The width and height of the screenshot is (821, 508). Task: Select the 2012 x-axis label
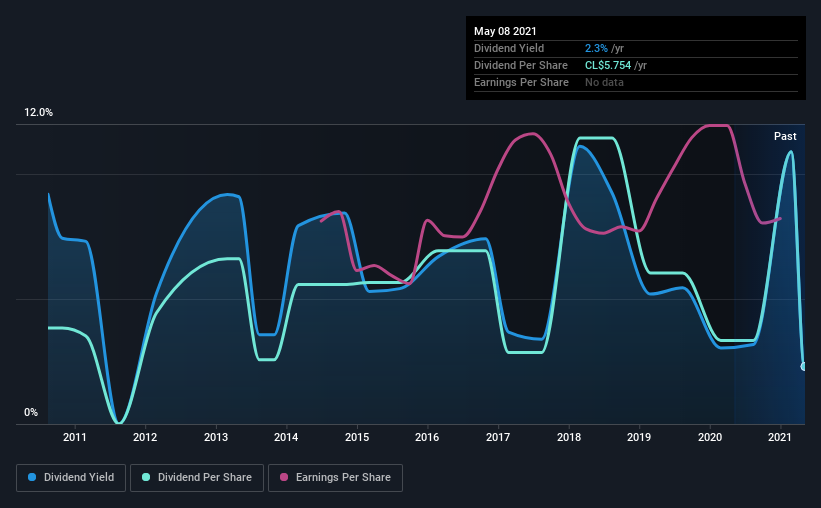click(x=145, y=437)
